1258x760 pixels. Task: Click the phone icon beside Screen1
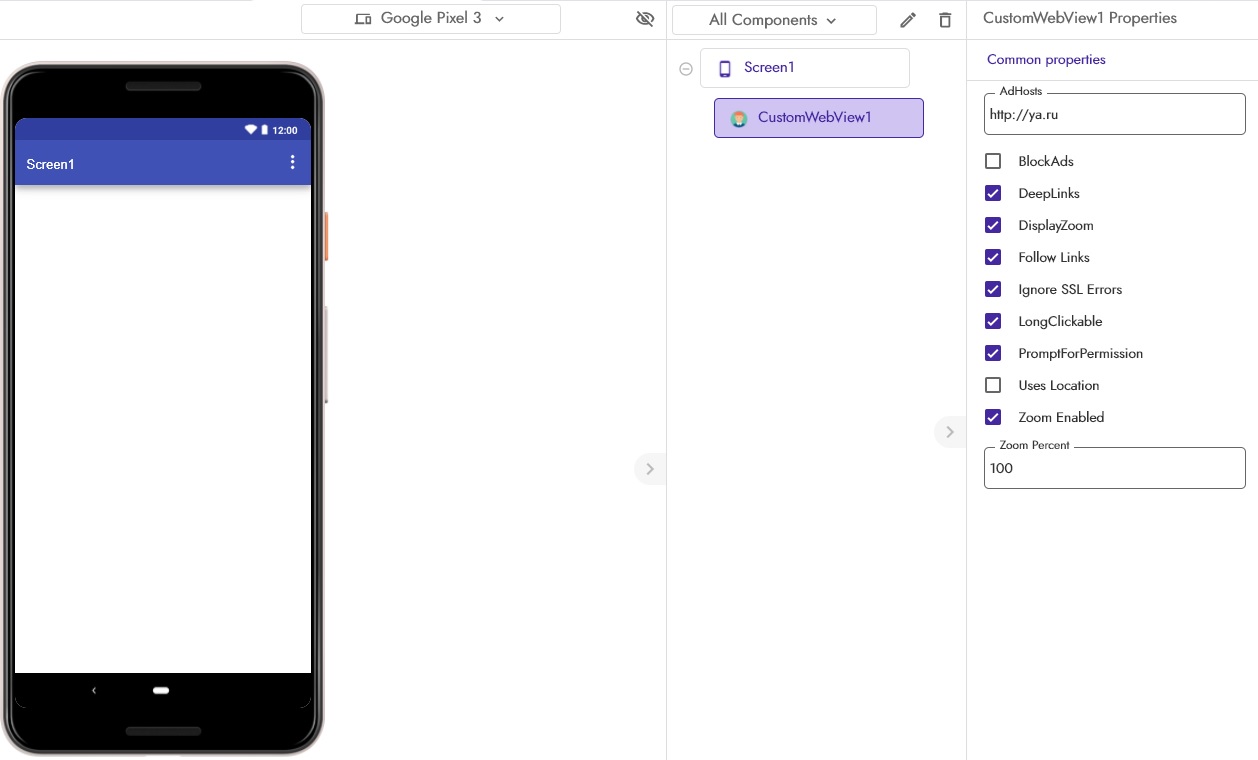pyautogui.click(x=724, y=67)
